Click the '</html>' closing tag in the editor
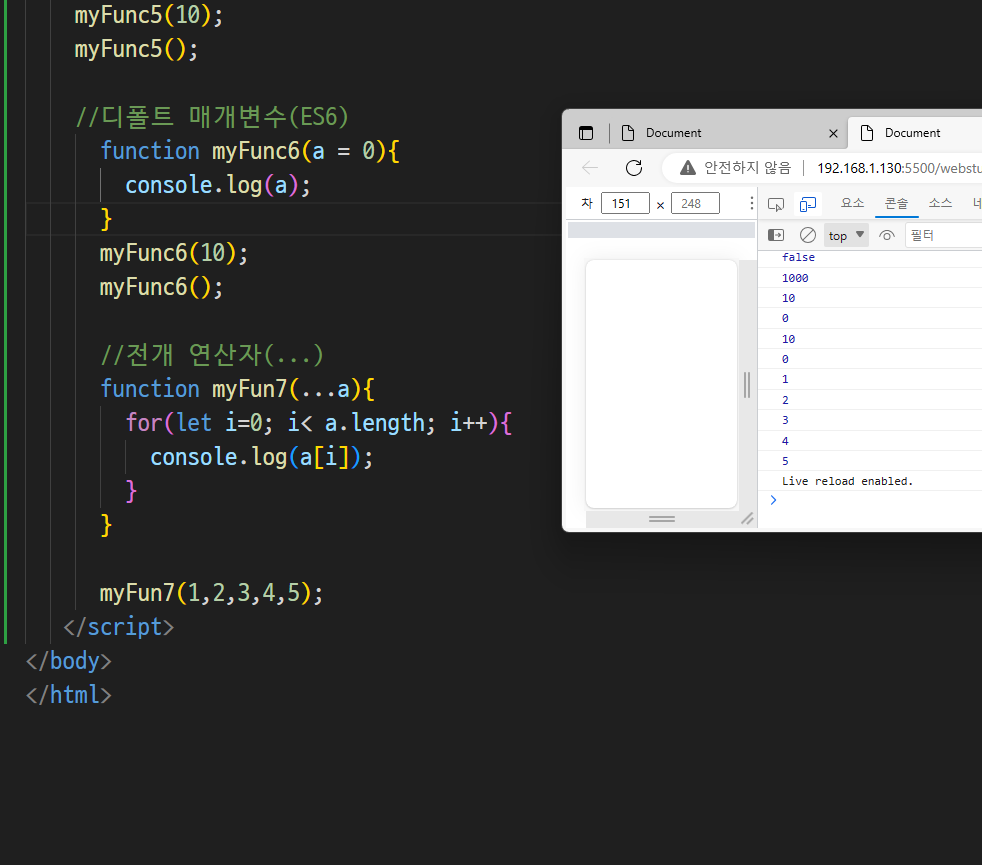The image size is (982, 865). point(68,695)
